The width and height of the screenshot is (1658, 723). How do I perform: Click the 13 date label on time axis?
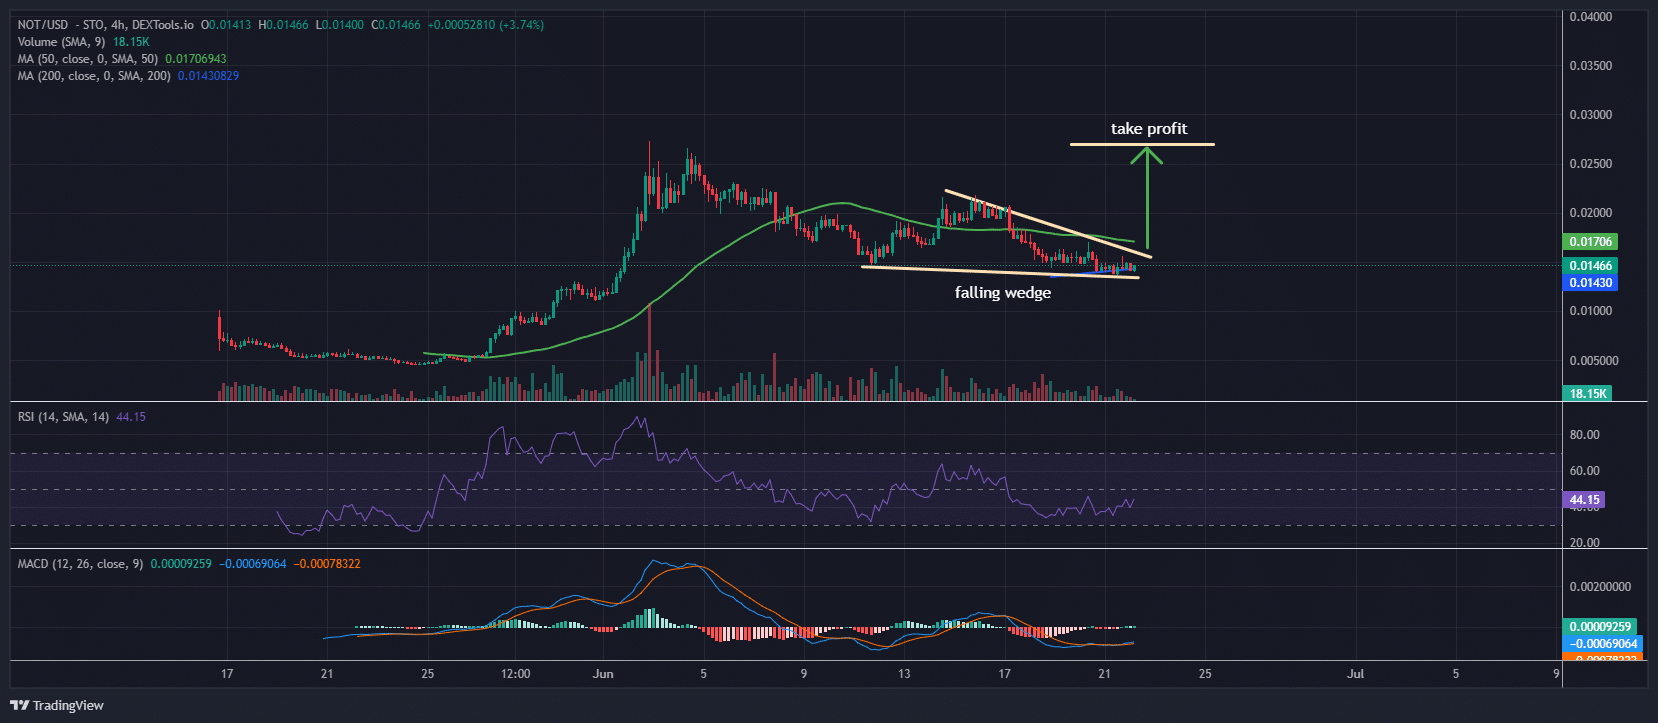click(904, 674)
